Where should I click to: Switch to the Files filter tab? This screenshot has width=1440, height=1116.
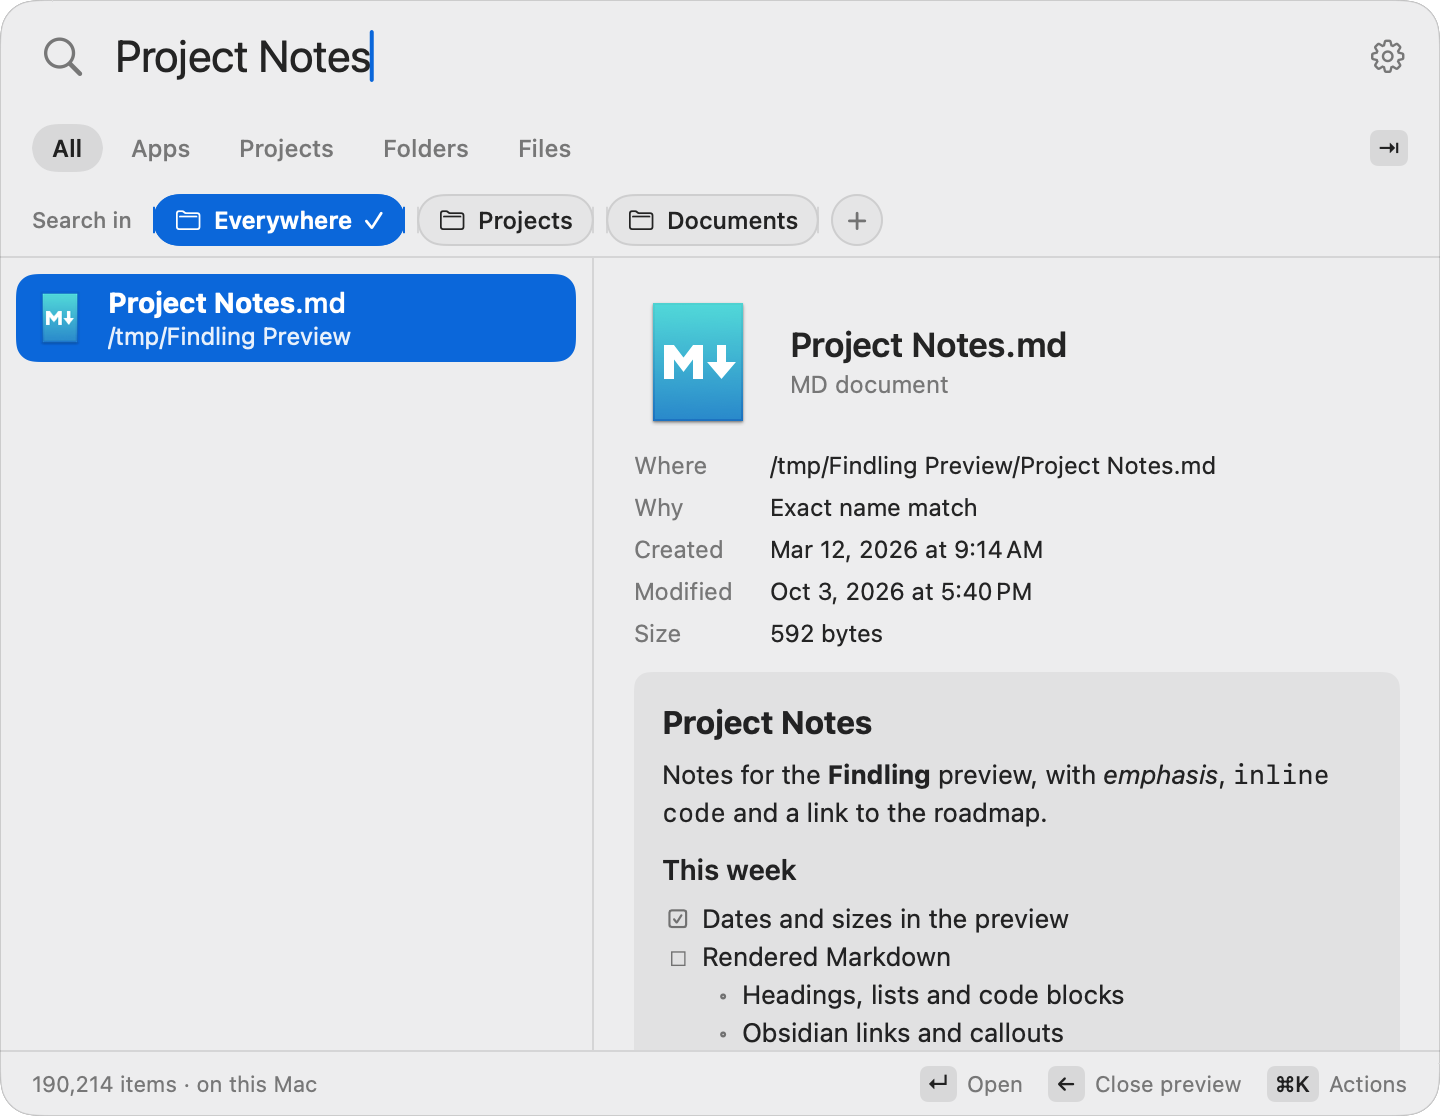[x=544, y=148]
